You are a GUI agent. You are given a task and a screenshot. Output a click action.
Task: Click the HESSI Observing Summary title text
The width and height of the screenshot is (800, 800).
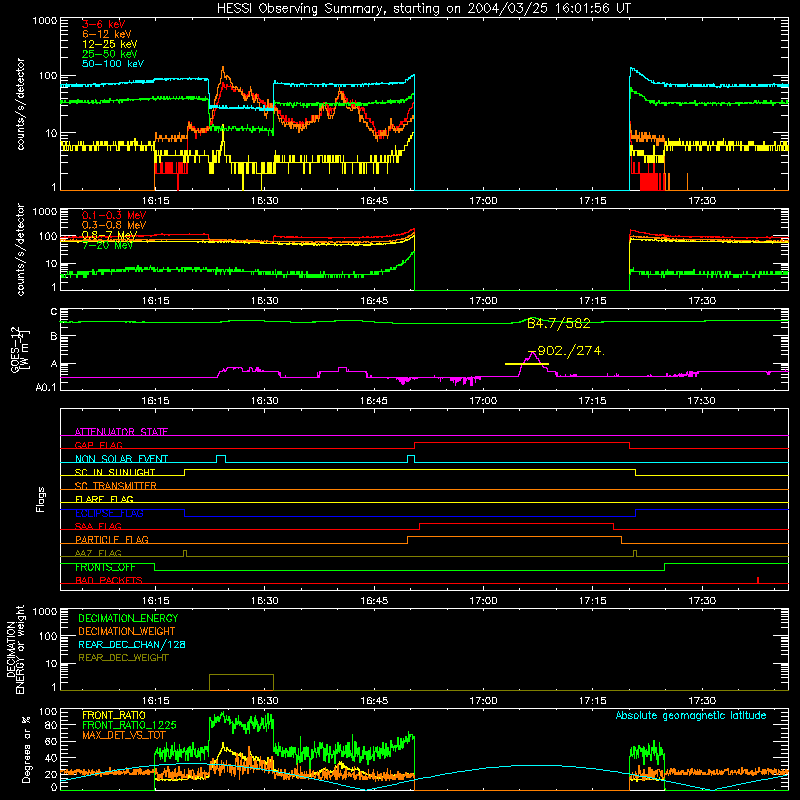424,9
